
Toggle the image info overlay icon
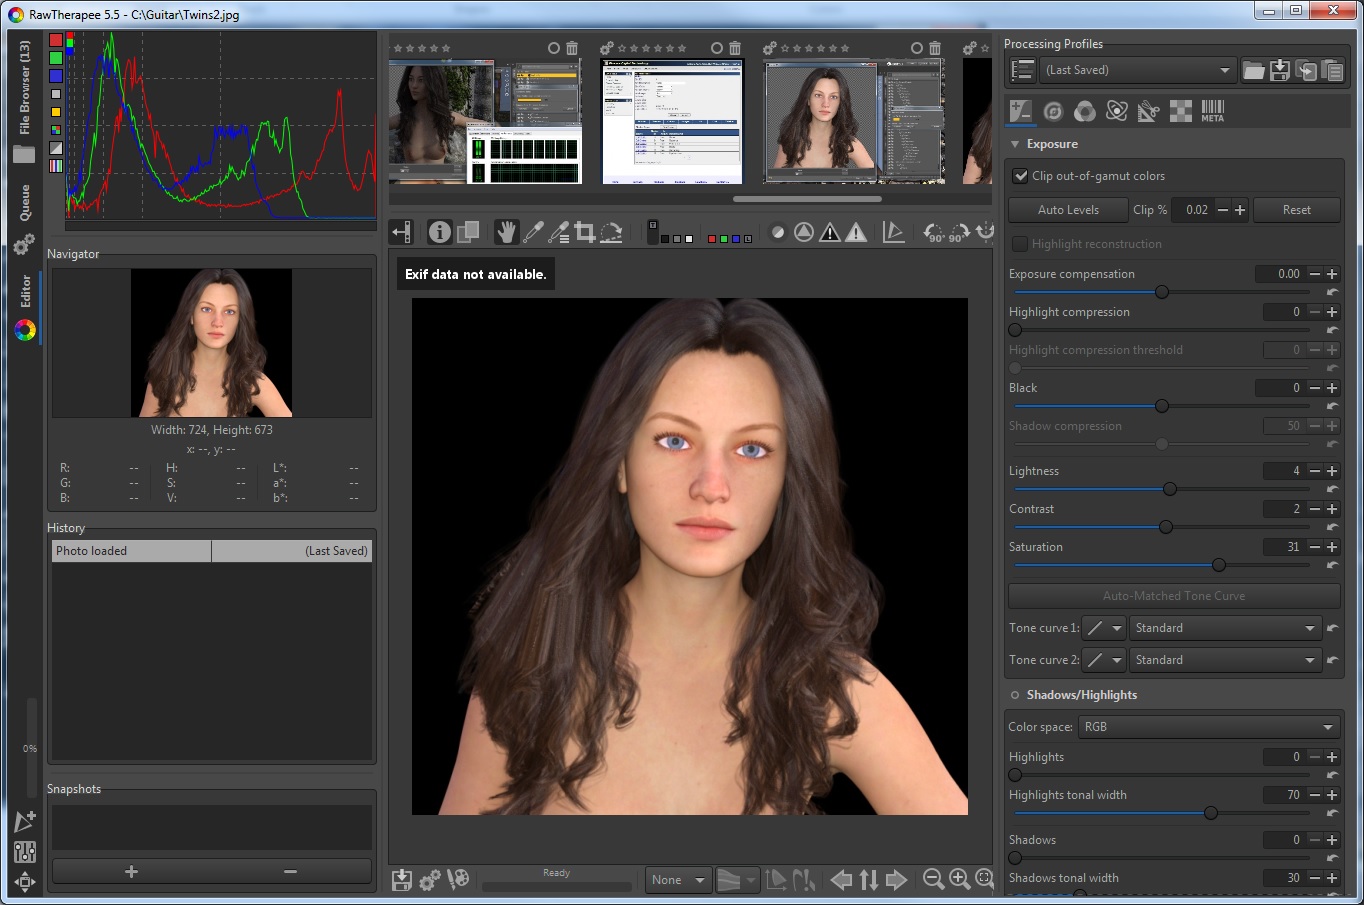pyautogui.click(x=440, y=233)
